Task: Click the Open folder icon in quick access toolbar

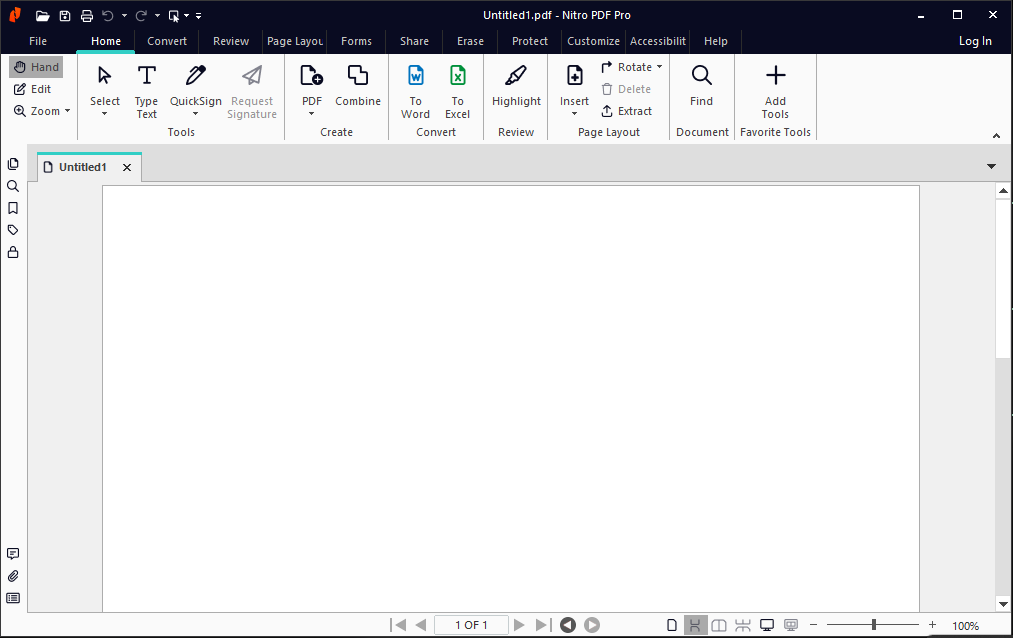Action: [43, 15]
